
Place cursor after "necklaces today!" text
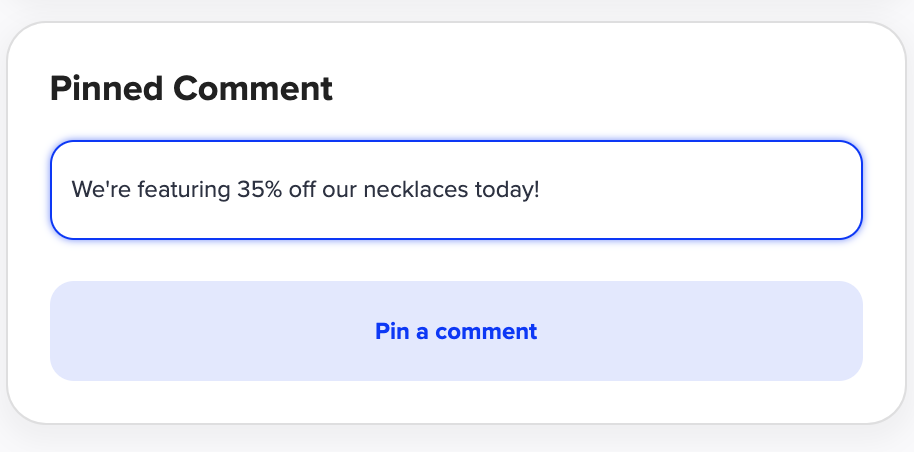(541, 189)
